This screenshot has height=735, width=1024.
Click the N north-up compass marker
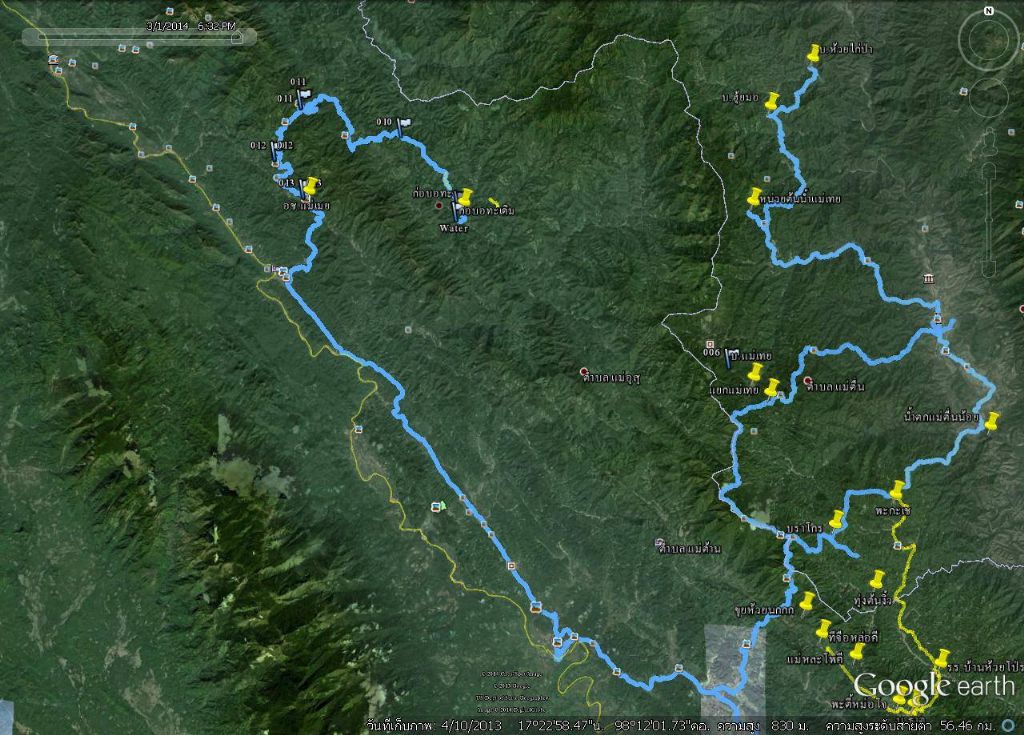click(988, 11)
